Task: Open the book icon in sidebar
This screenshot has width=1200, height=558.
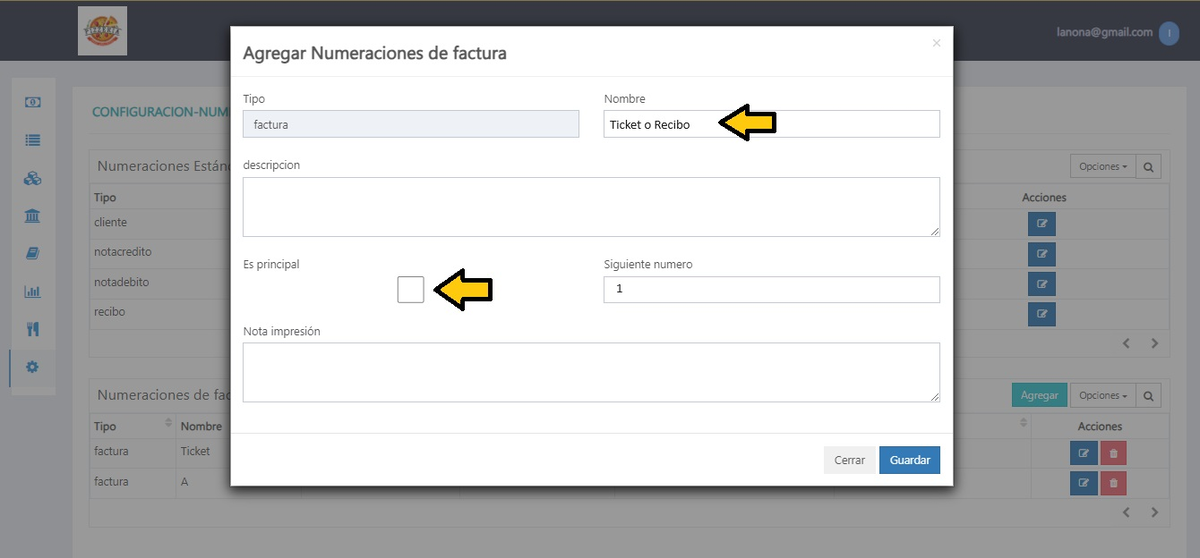Action: pos(32,254)
